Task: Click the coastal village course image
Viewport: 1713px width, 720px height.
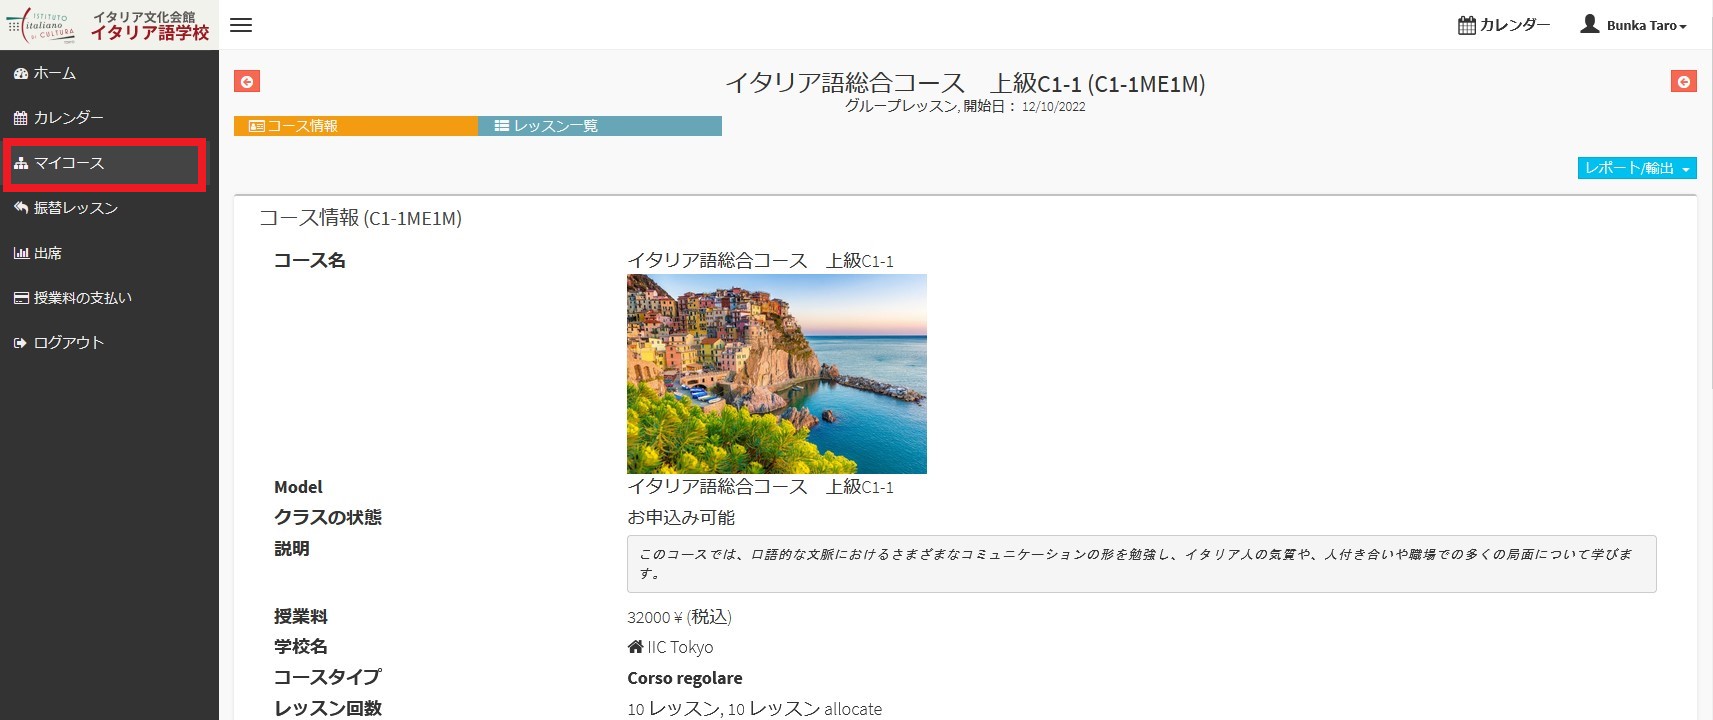Action: coord(776,374)
